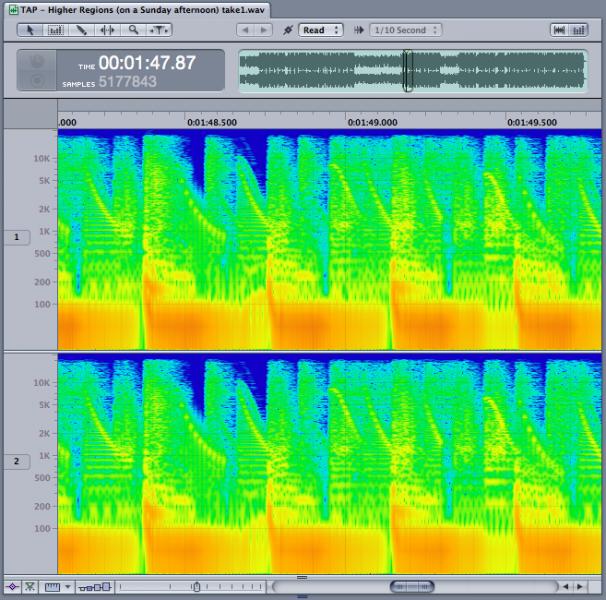Select the Frequency Selection tool

(55, 30)
